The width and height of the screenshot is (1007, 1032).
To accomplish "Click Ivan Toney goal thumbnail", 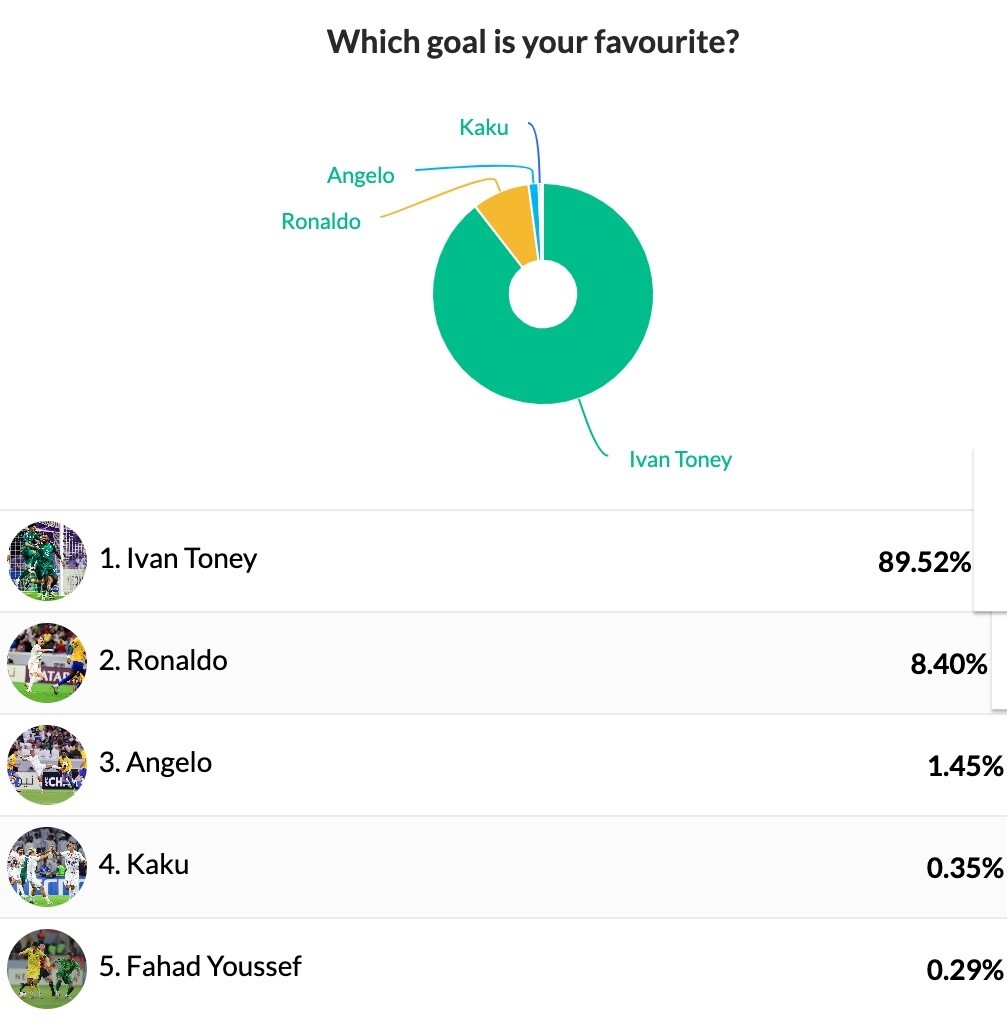I will [47, 561].
